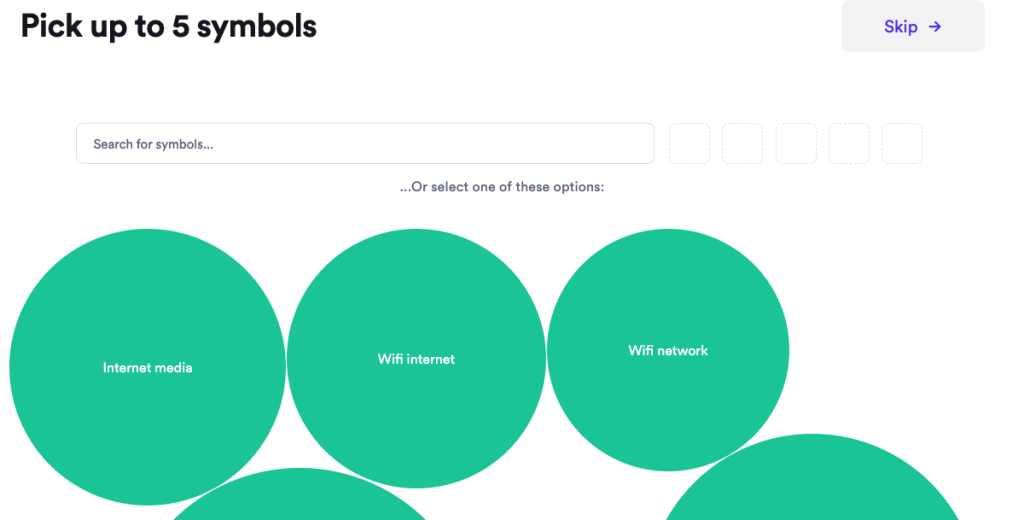Screen dimensions: 1024x520
Task: Click the 'Or select one of these options' text
Action: (x=502, y=187)
